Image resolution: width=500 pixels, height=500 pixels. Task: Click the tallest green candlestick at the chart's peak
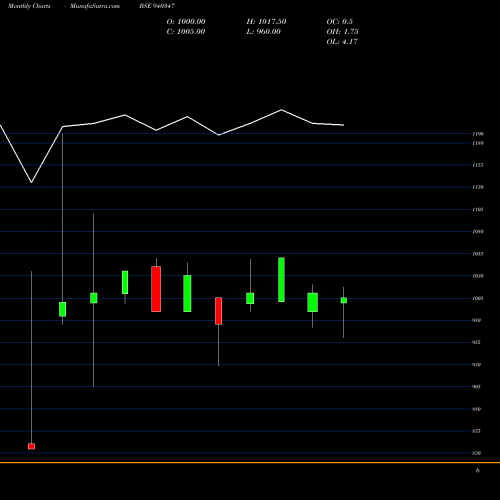281,280
